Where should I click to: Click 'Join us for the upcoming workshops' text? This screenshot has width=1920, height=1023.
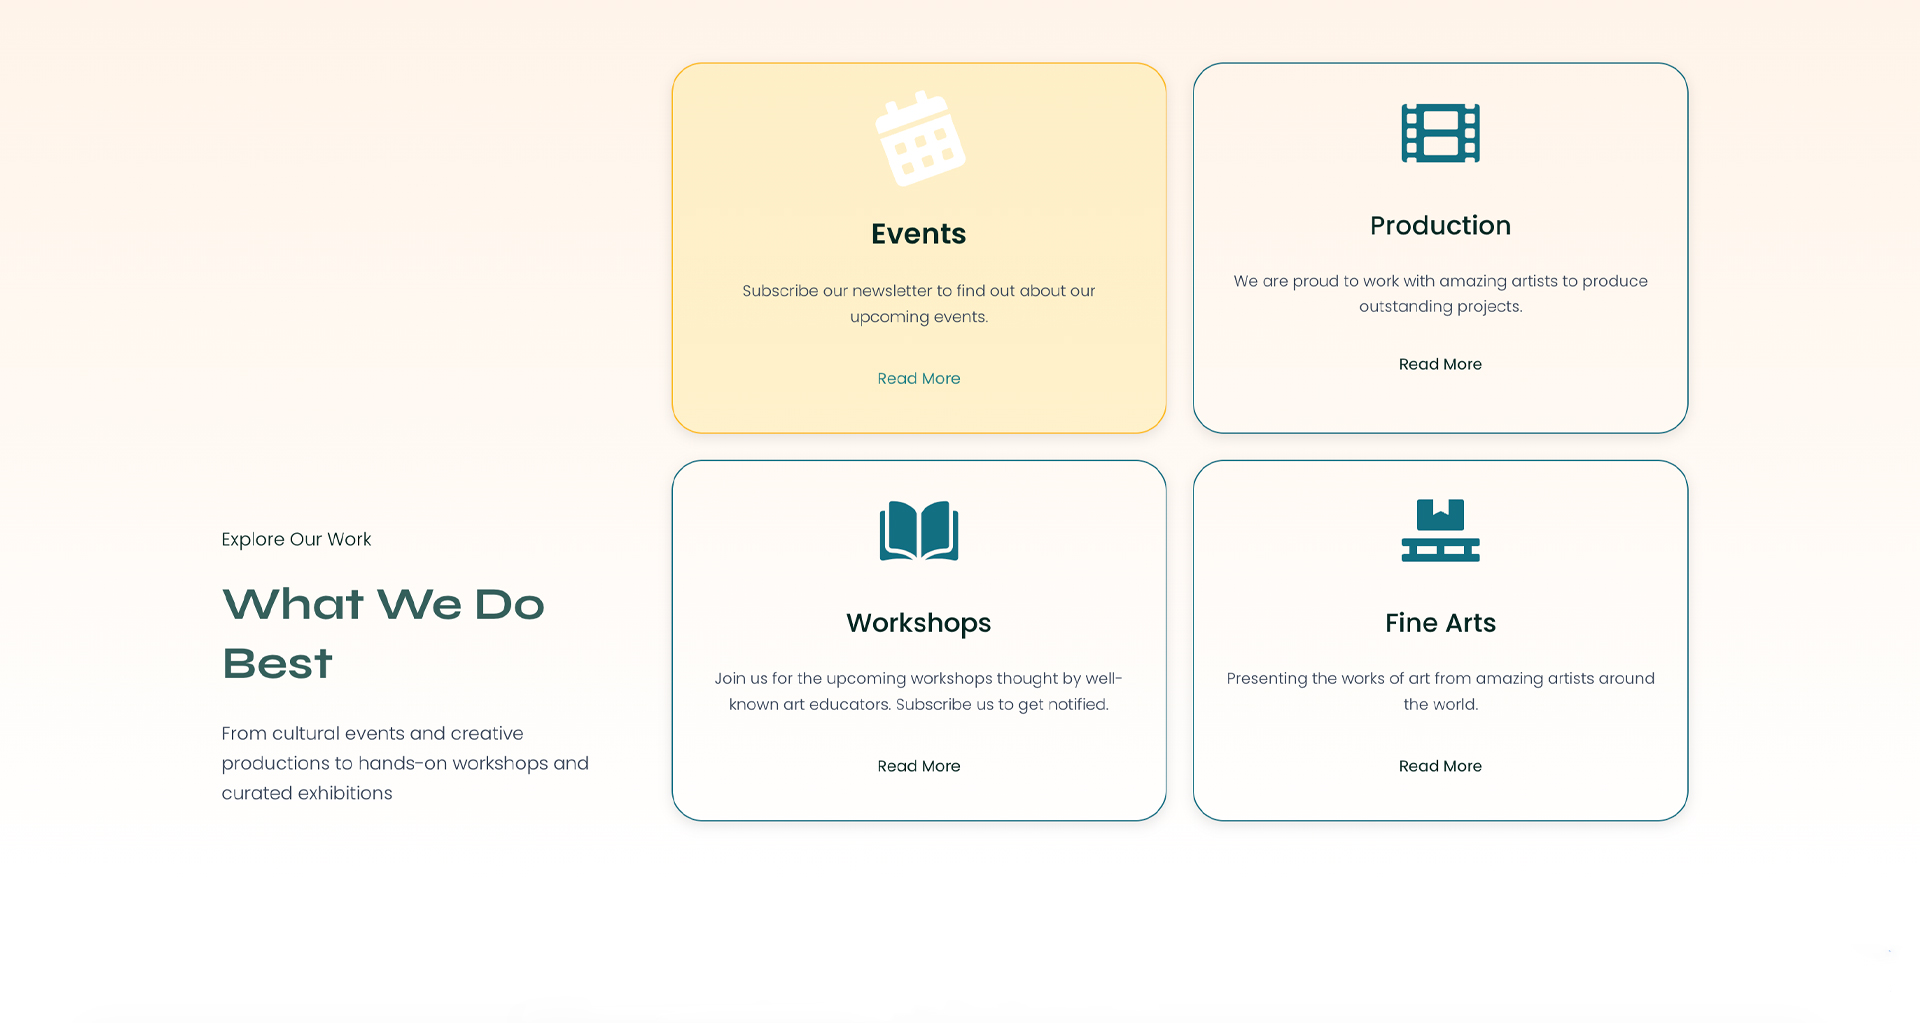click(x=919, y=692)
